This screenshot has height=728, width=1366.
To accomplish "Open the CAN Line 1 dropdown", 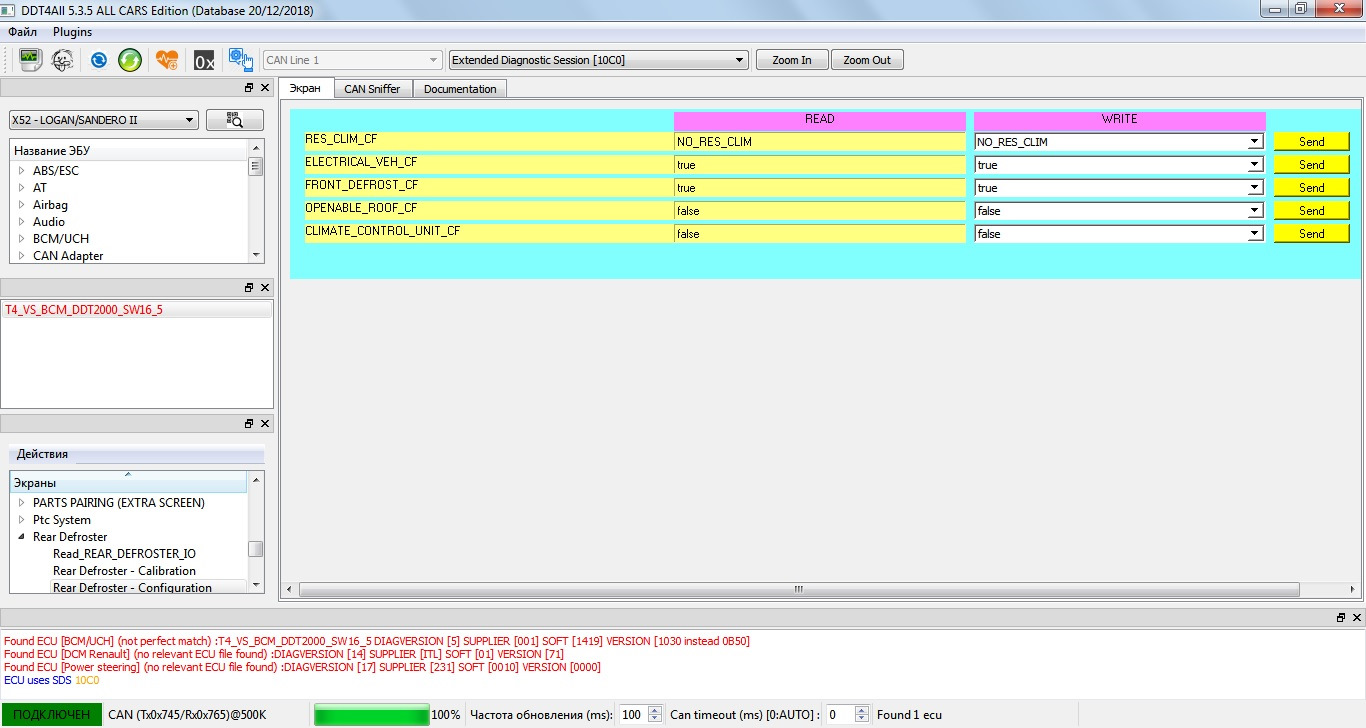I will (x=352, y=60).
